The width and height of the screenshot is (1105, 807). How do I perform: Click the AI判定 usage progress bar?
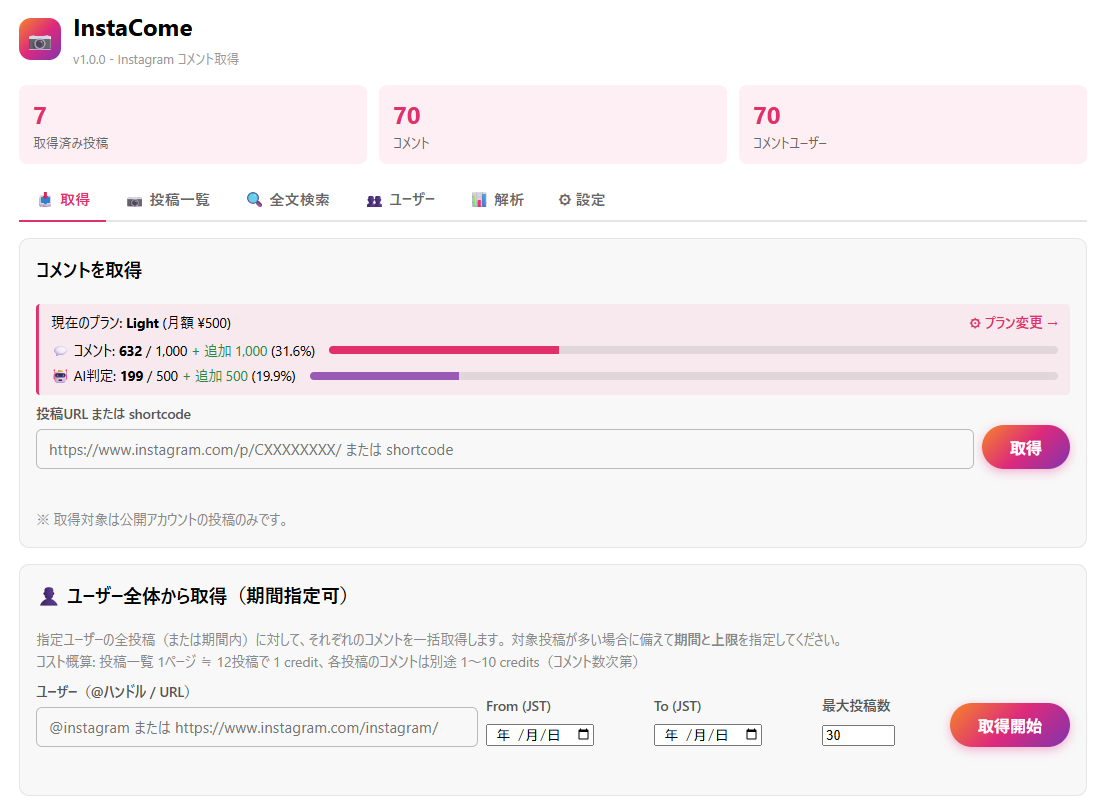(x=684, y=376)
